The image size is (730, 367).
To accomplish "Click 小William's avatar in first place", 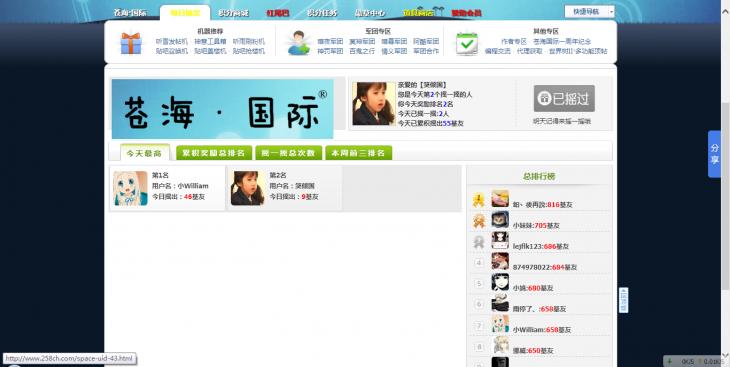I will tap(130, 188).
